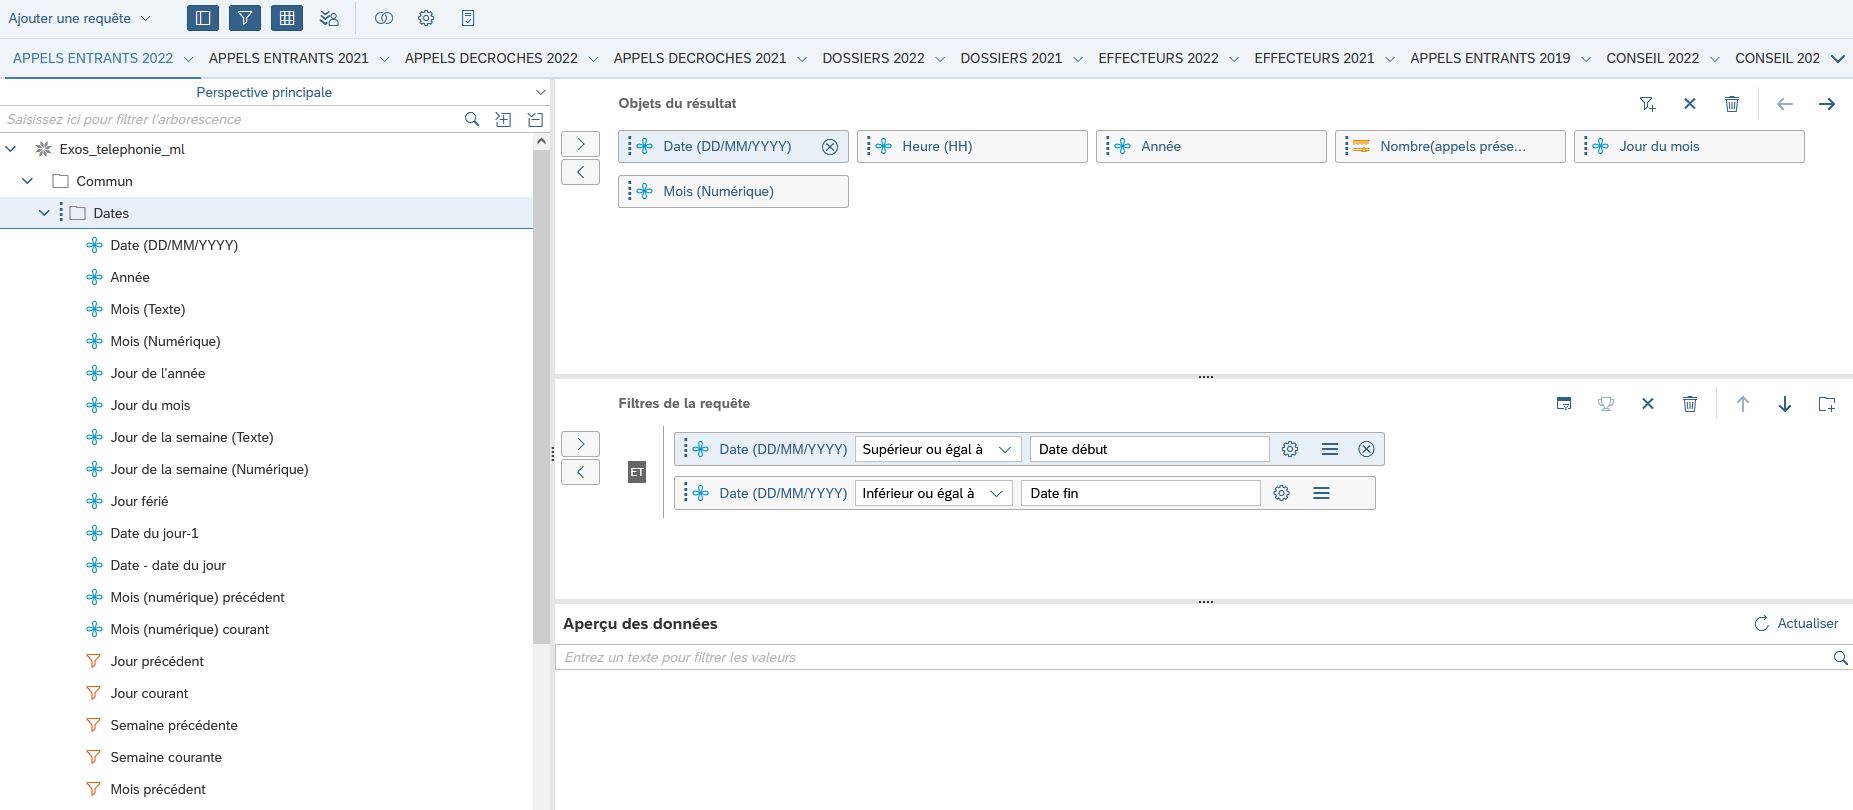Select Nombre(appels prése... measure result object
This screenshot has width=1853, height=810.
1450,147
